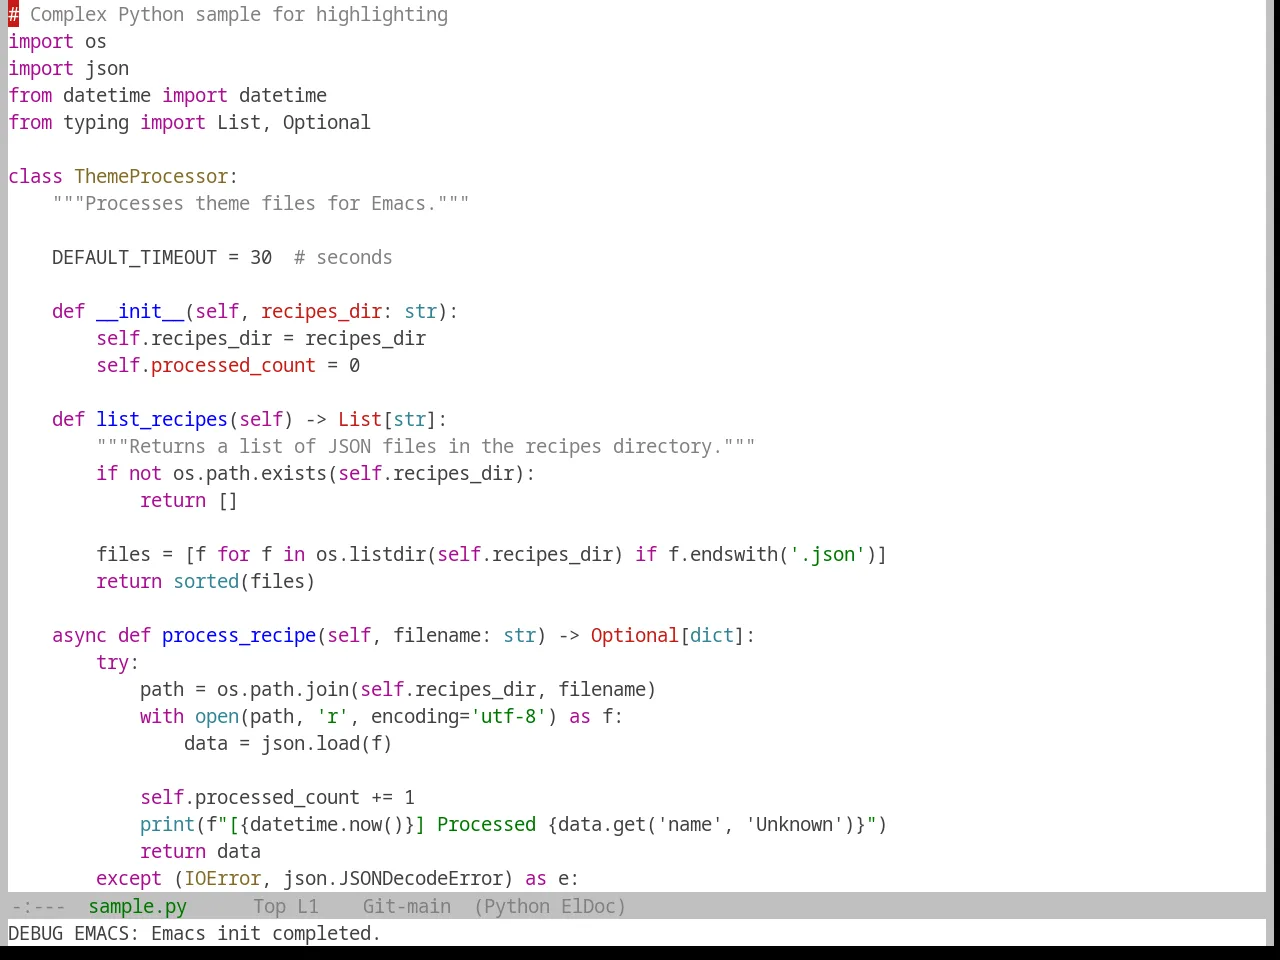Click Git-main in the mode line
1280x960 pixels.
point(406,906)
